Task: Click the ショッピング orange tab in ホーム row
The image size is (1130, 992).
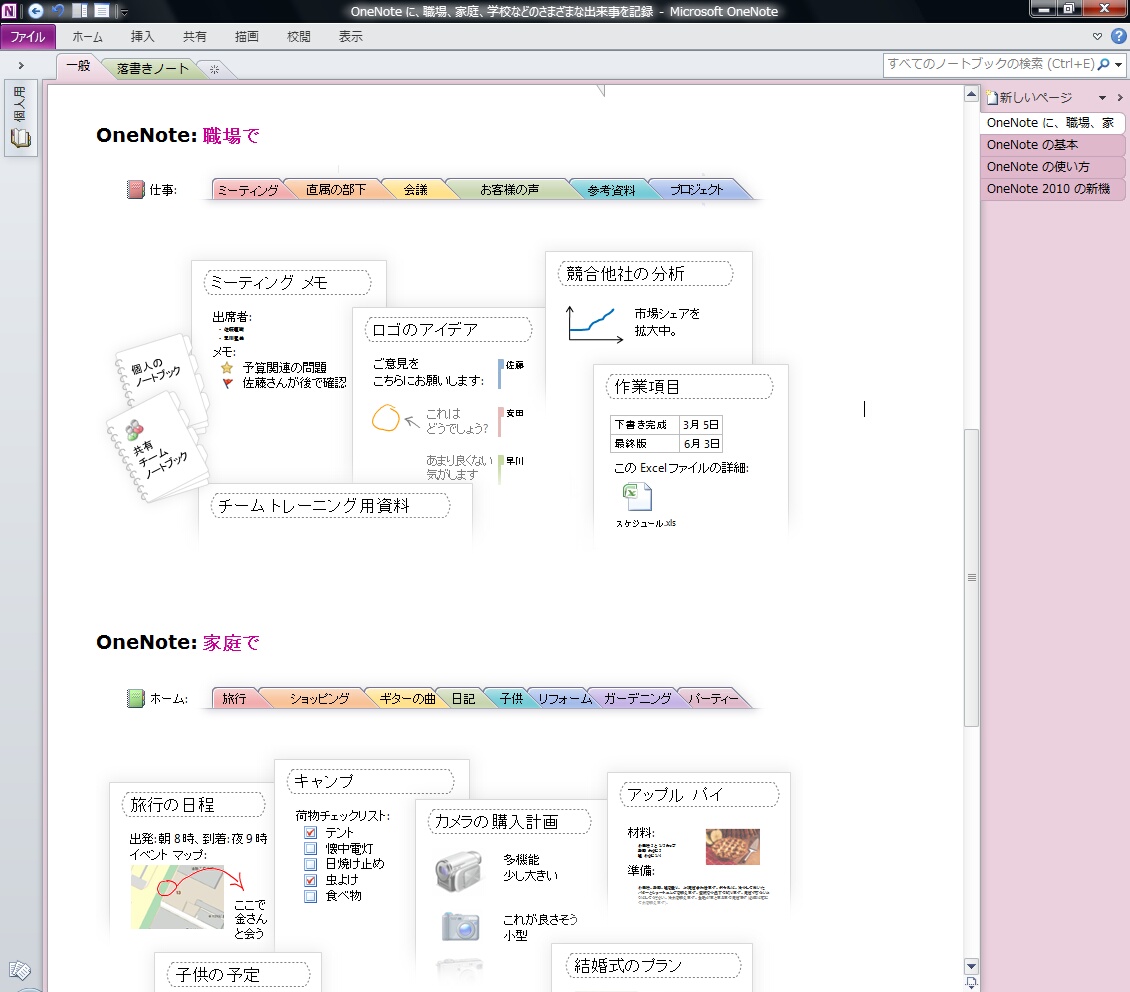Action: (319, 698)
